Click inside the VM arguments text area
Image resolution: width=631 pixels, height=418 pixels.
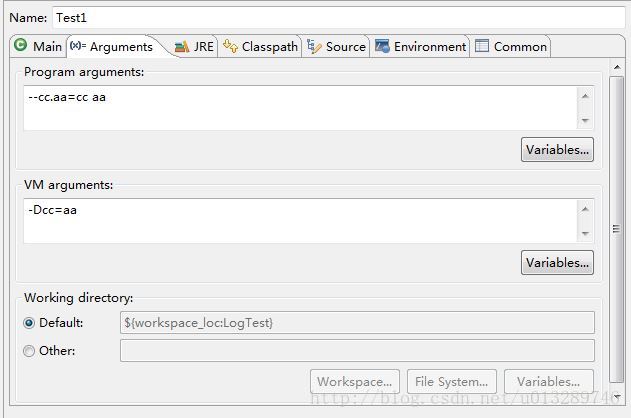click(x=301, y=220)
